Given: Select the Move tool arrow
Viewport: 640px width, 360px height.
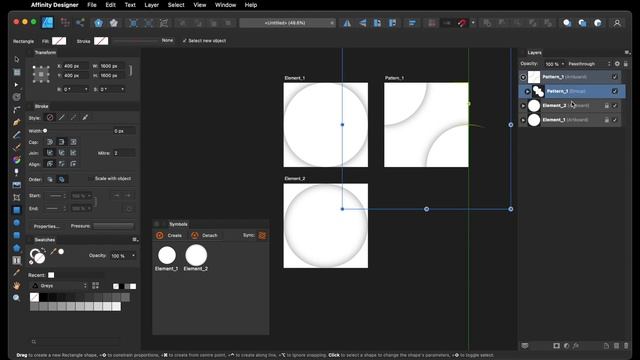Looking at the screenshot, I should [17, 60].
